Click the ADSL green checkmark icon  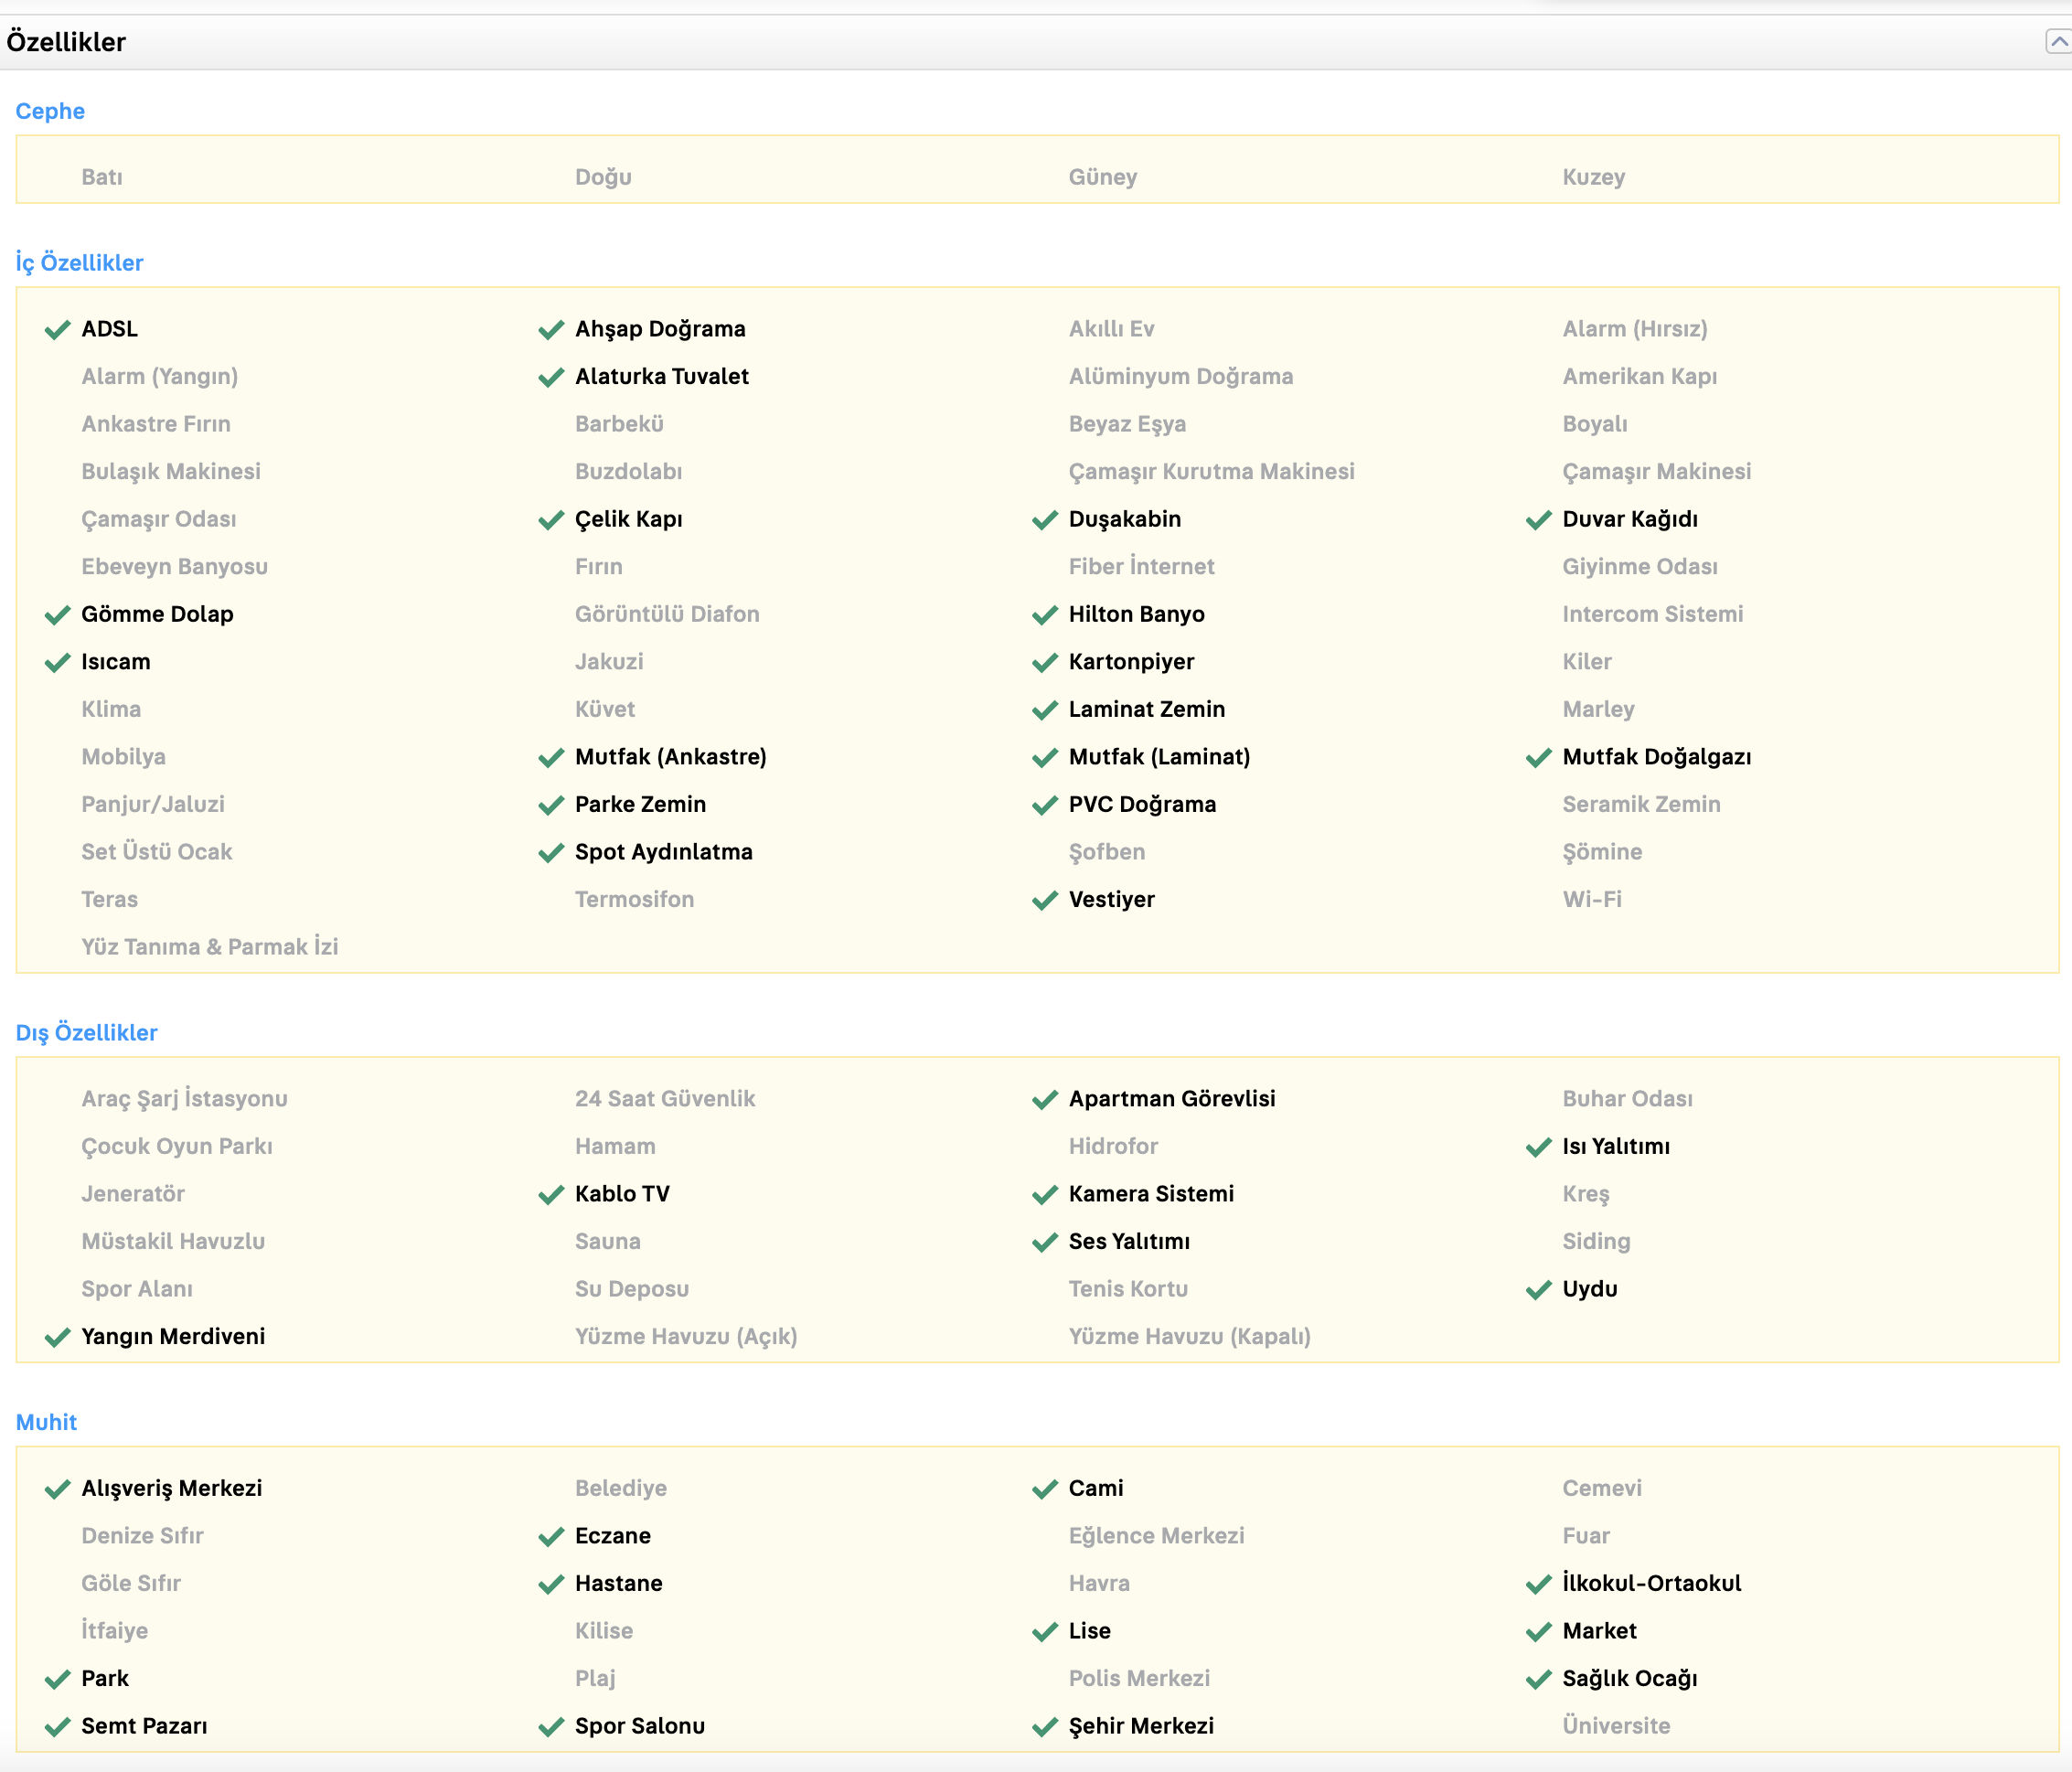[x=58, y=330]
